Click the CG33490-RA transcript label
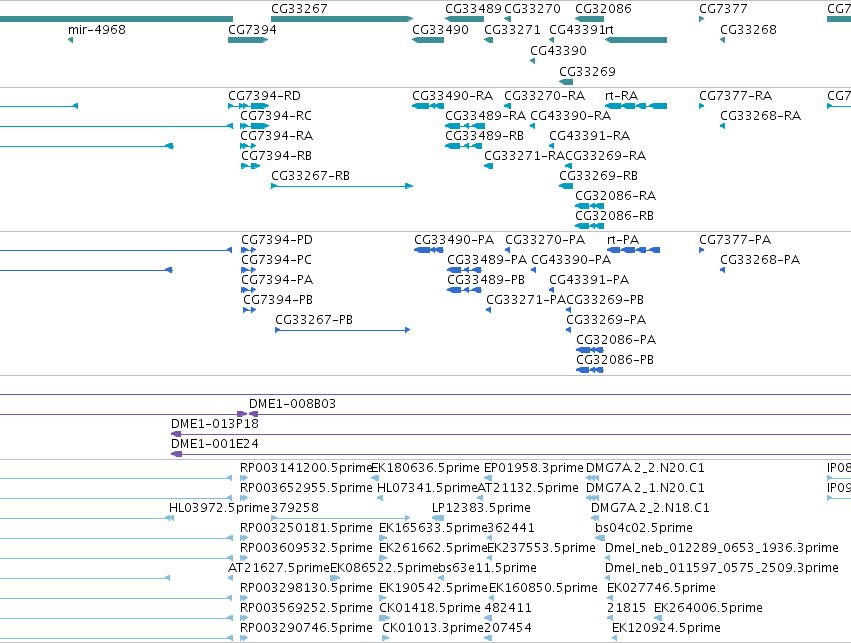The width and height of the screenshot is (851, 643). 452,96
